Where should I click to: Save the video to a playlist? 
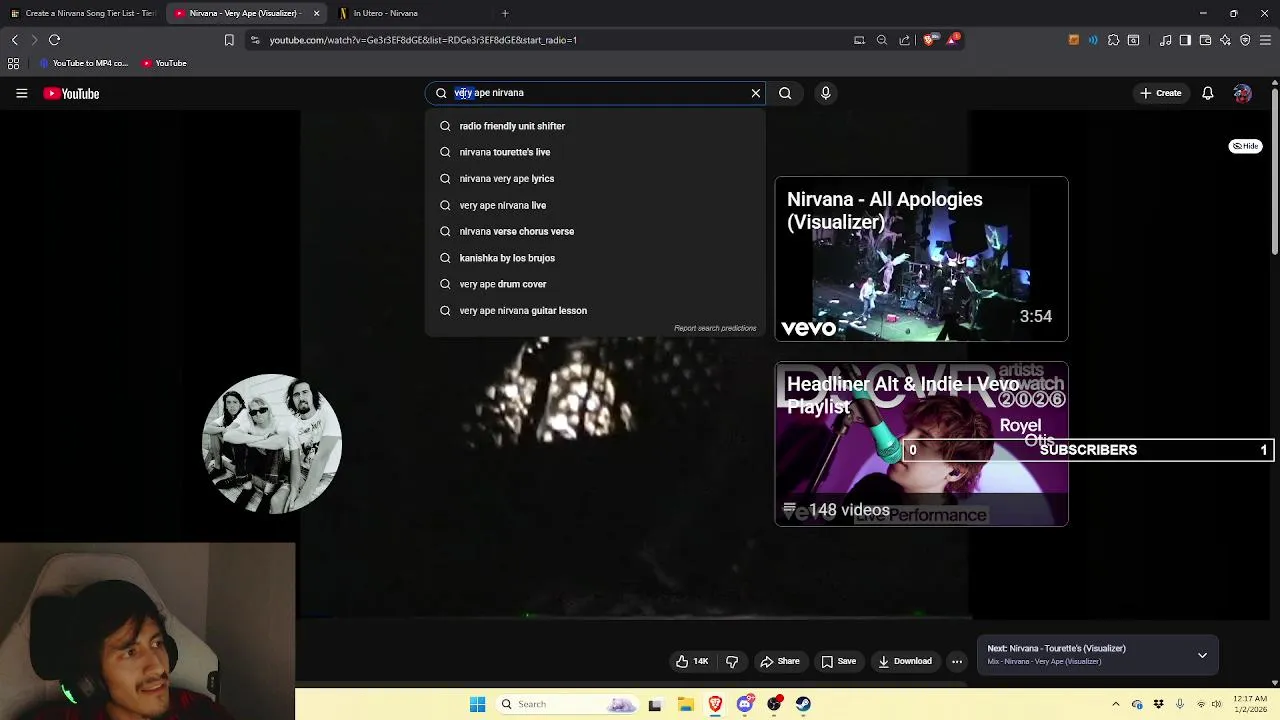coord(838,661)
